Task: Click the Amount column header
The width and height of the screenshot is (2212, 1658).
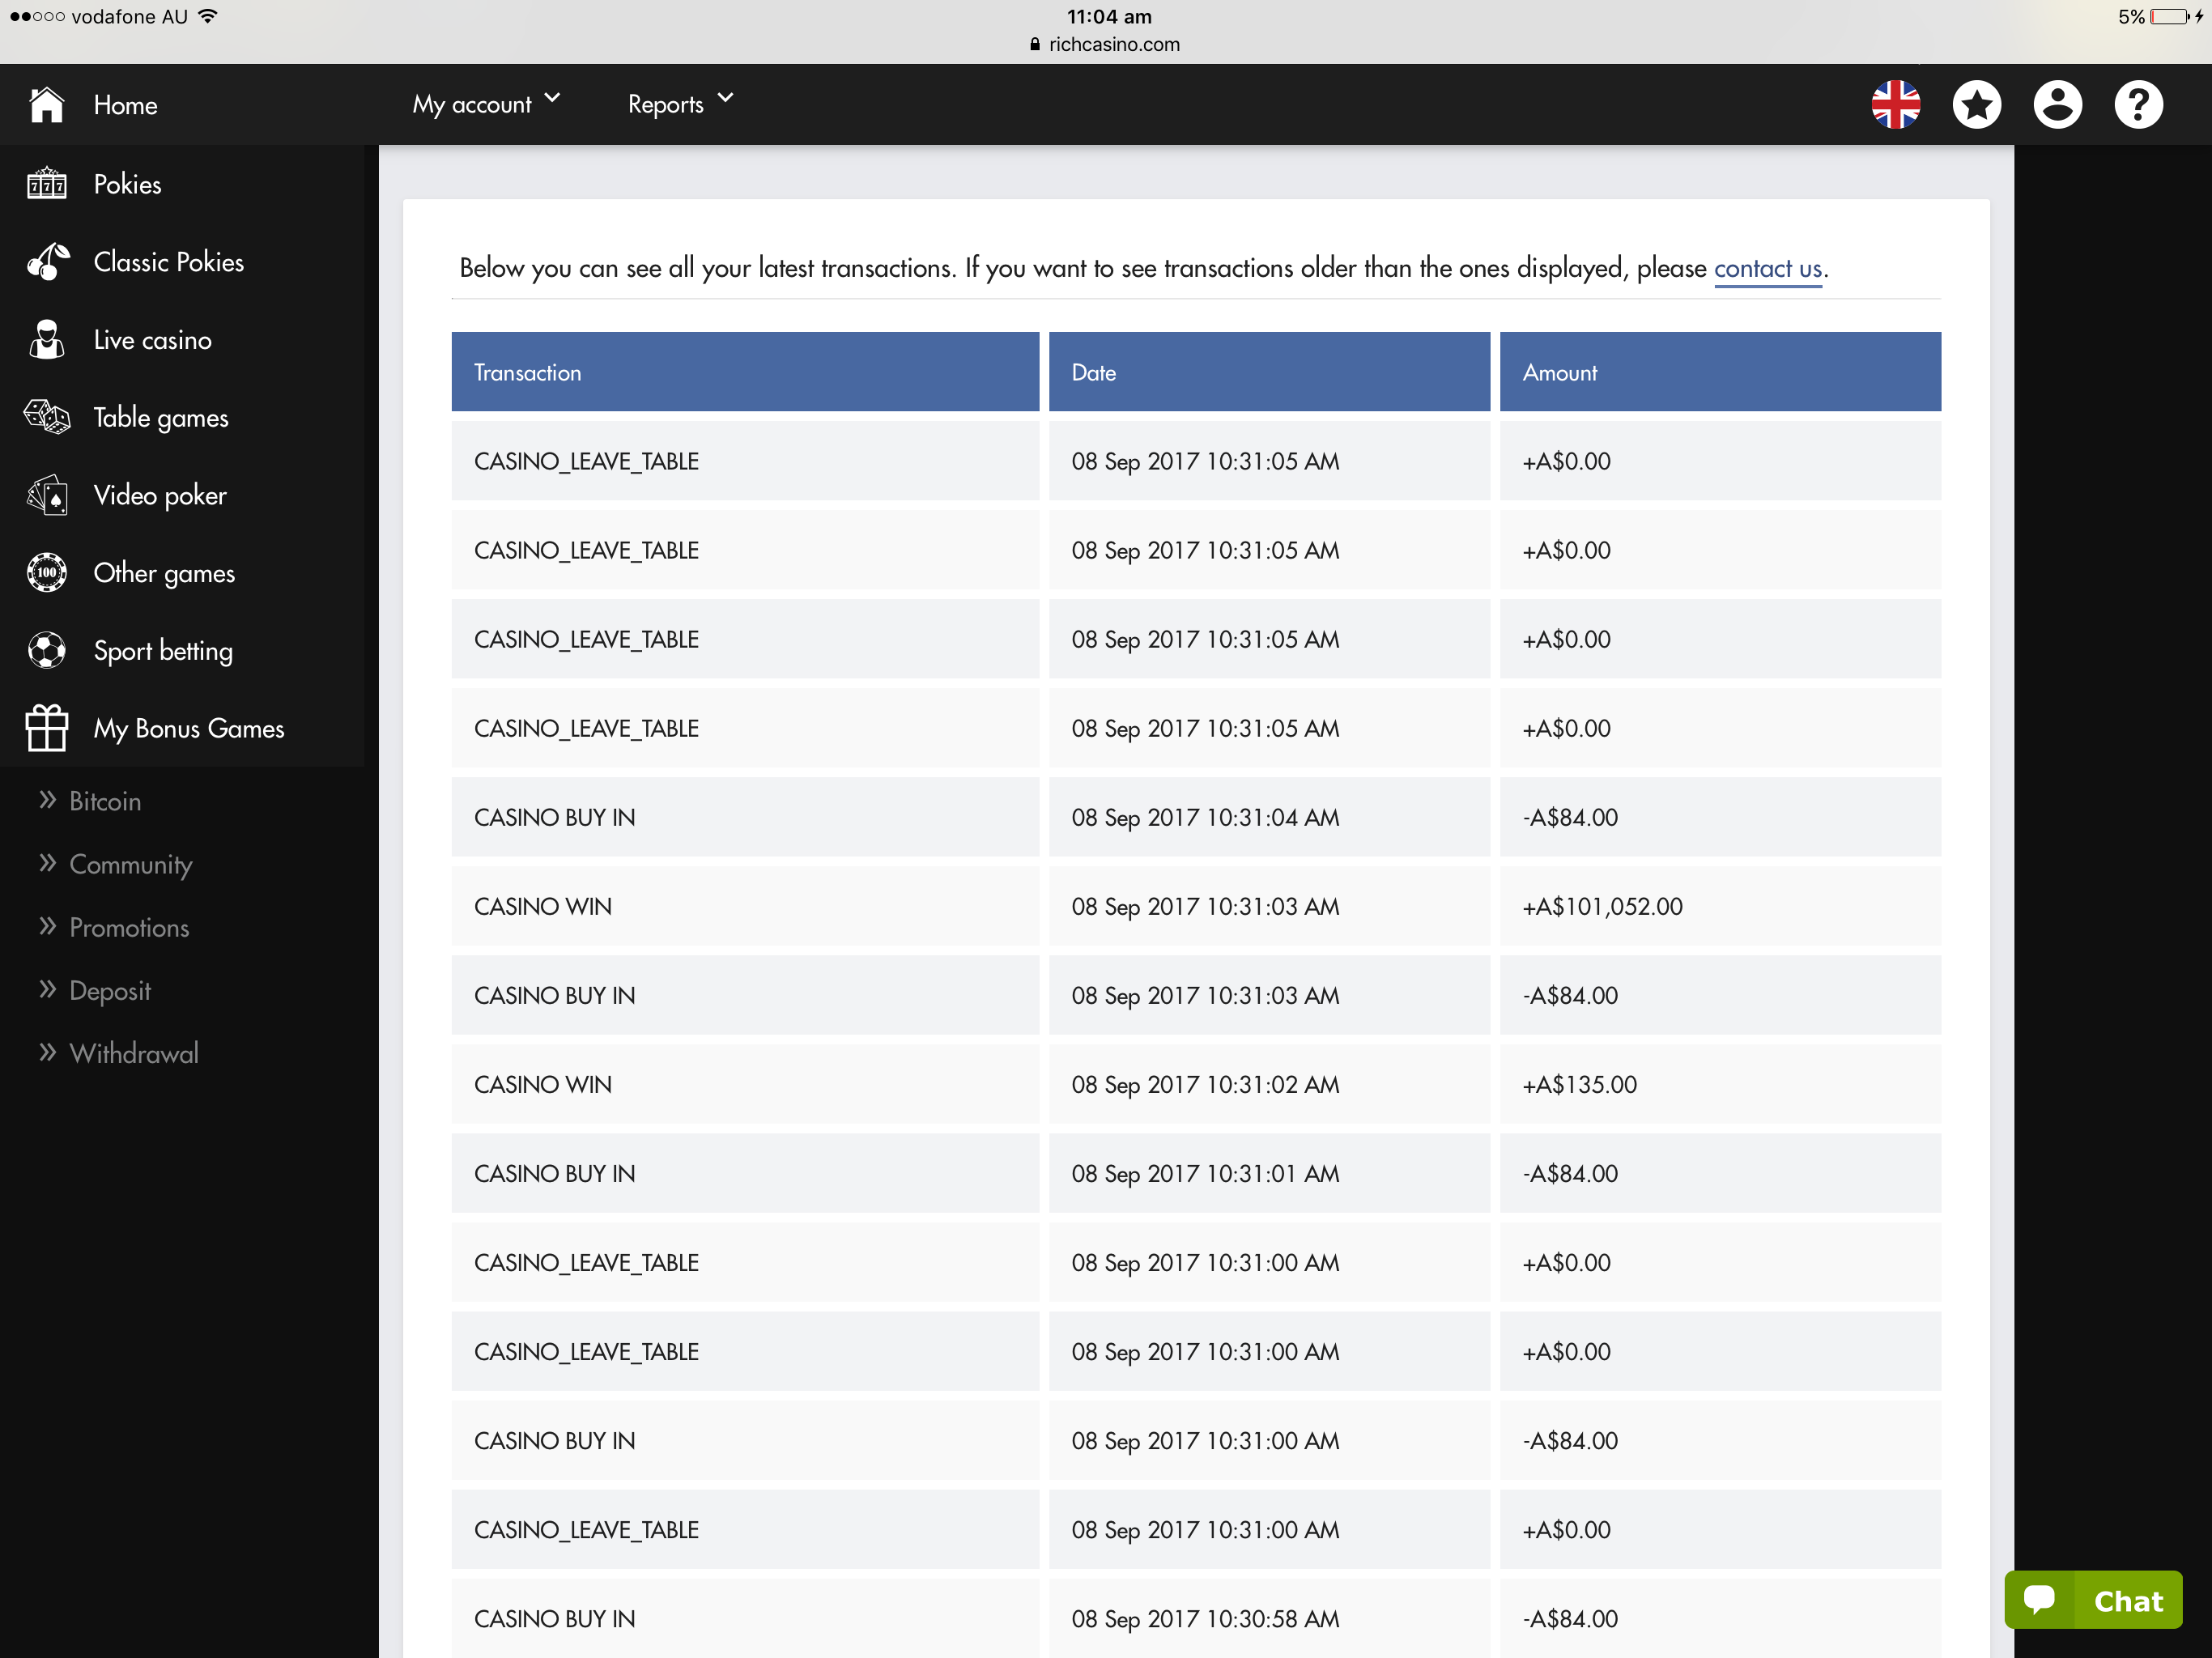Action: (1720, 372)
